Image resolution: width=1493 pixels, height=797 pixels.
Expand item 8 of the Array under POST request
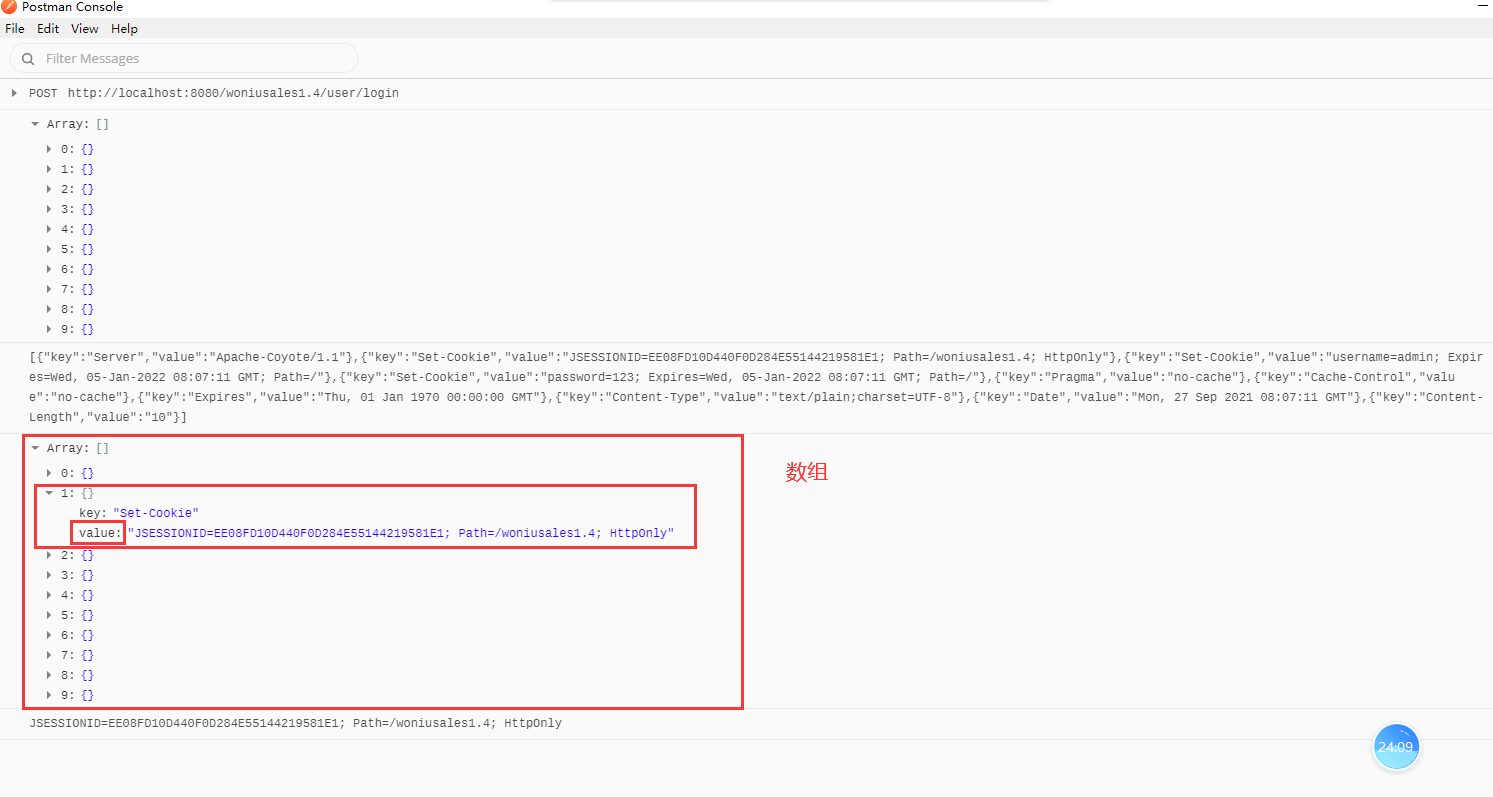49,309
